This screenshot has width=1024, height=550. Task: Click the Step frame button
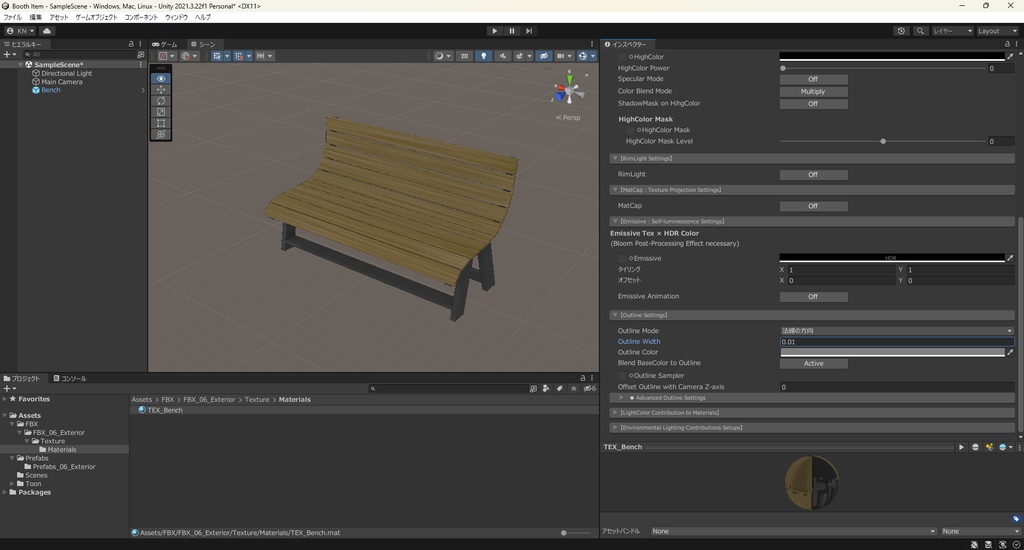coord(529,31)
